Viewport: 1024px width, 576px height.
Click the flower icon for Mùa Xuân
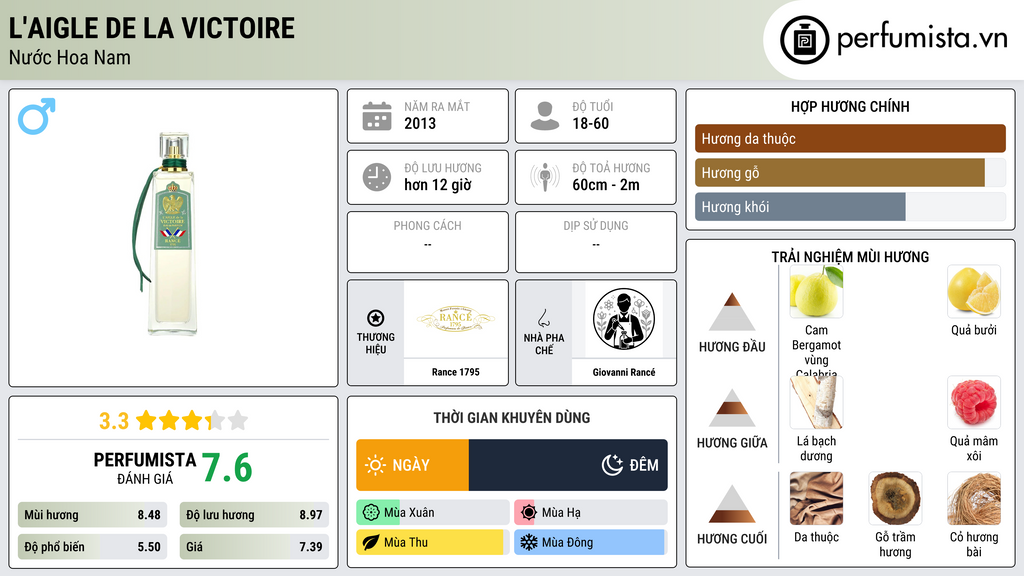[371, 513]
